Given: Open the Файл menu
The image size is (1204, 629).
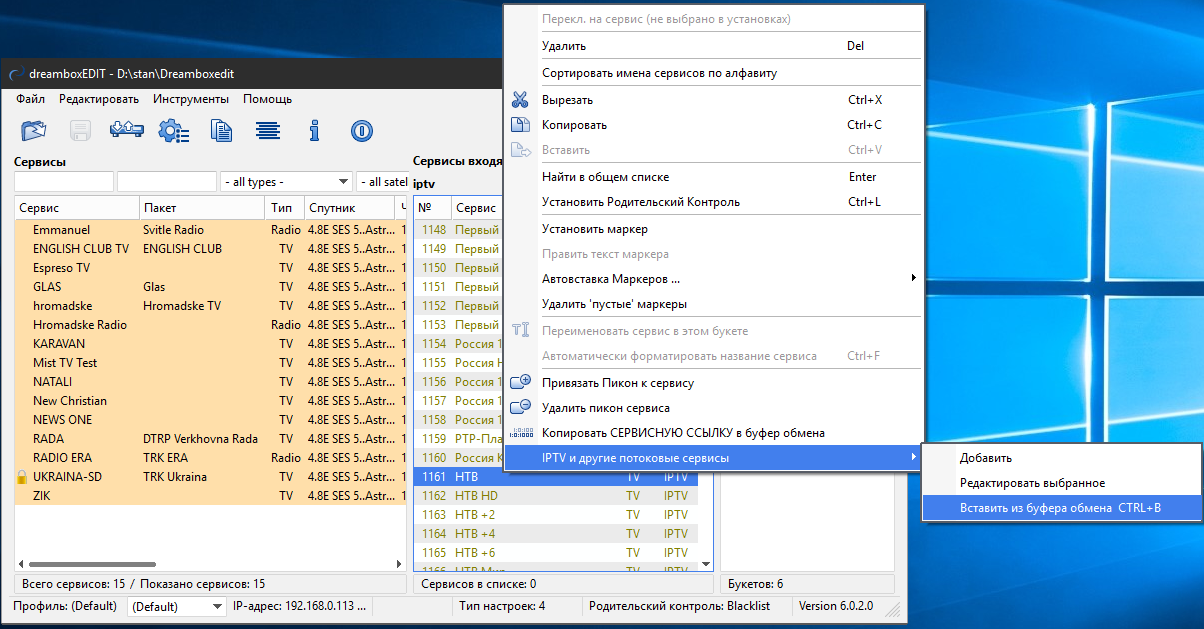Looking at the screenshot, I should pyautogui.click(x=30, y=99).
